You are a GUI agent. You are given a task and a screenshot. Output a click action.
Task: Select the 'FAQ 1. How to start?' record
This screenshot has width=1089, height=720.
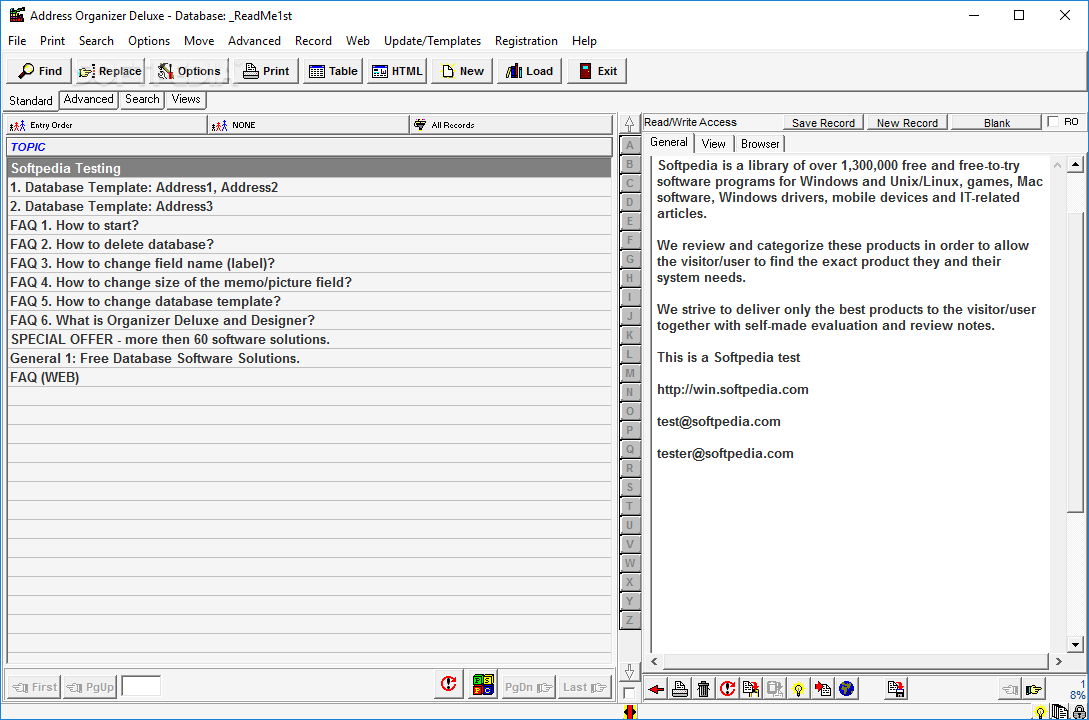click(x=309, y=226)
